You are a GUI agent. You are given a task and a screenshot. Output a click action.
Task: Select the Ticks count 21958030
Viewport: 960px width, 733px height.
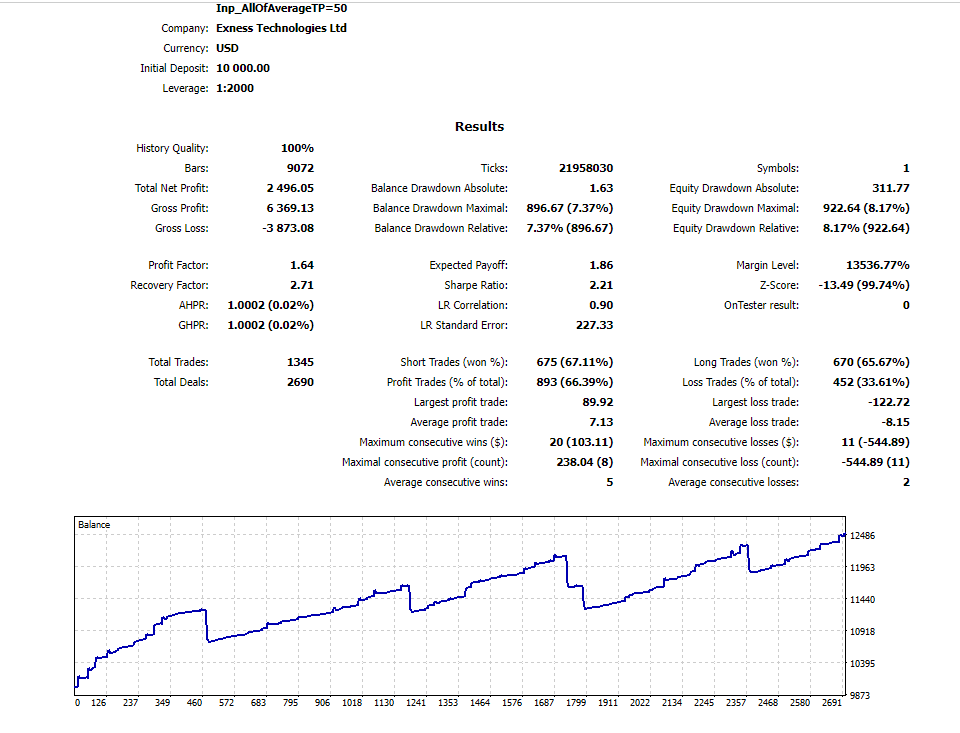click(586, 168)
